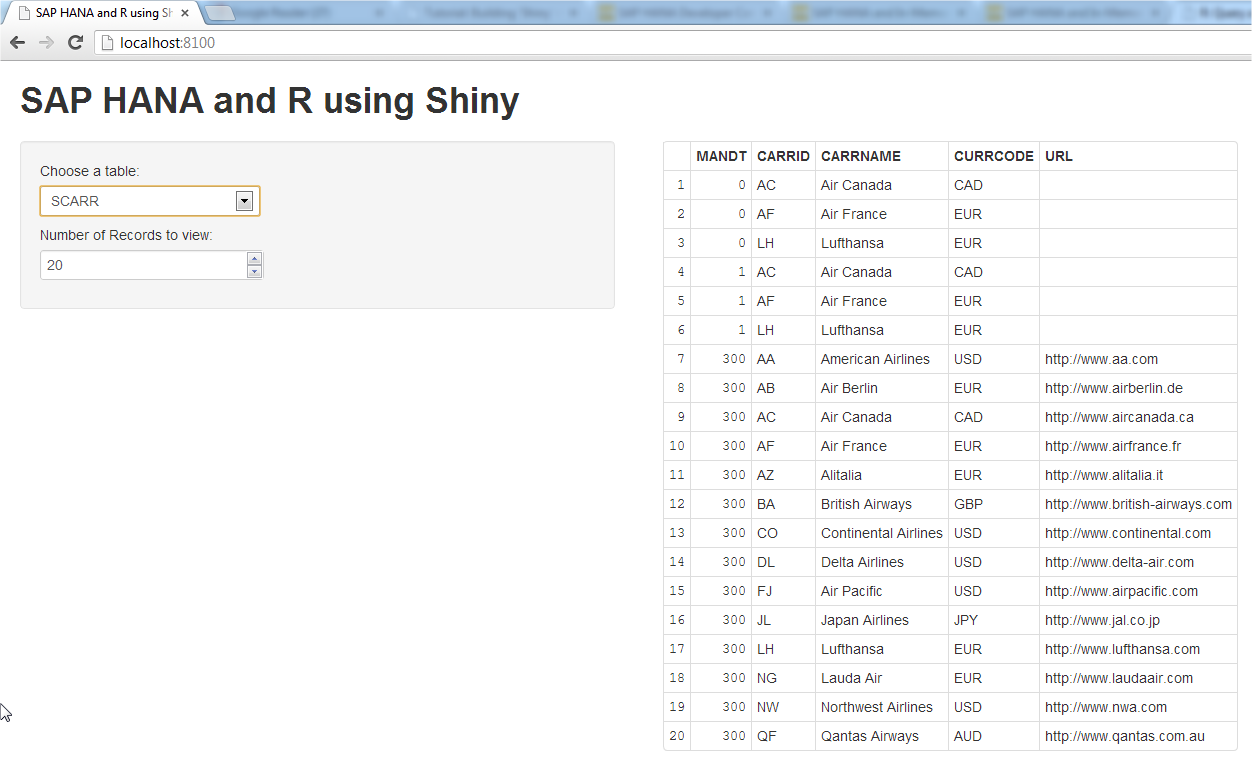
Task: Select the http://www.laudaair.com URL cell
Action: (x=1138, y=678)
